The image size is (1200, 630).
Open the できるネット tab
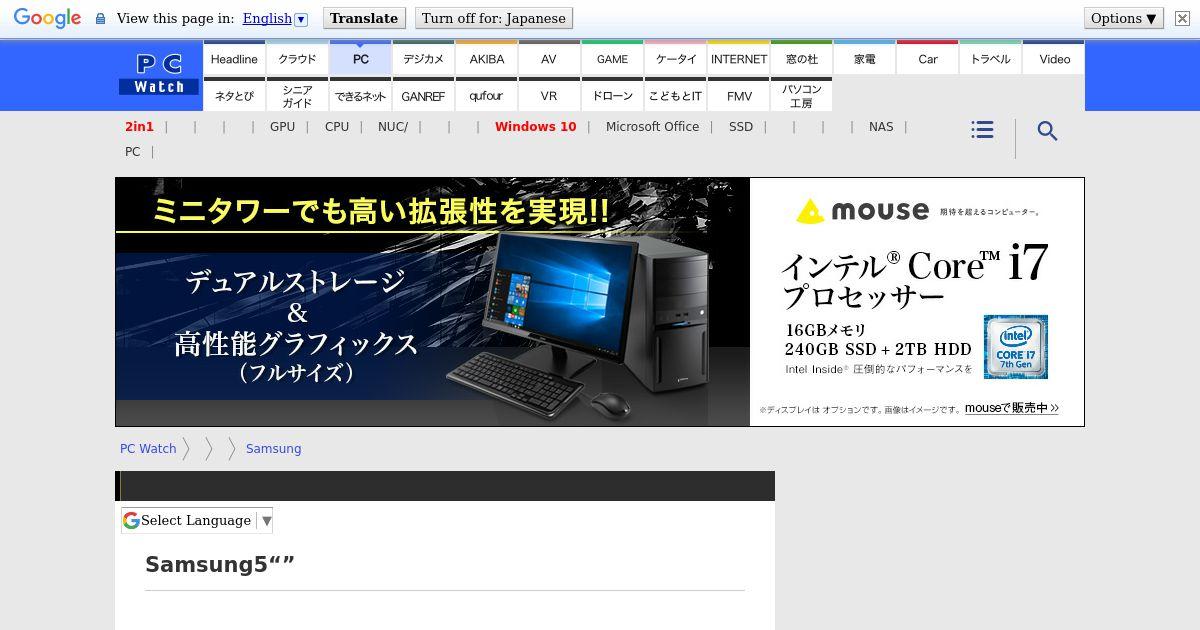pos(360,96)
